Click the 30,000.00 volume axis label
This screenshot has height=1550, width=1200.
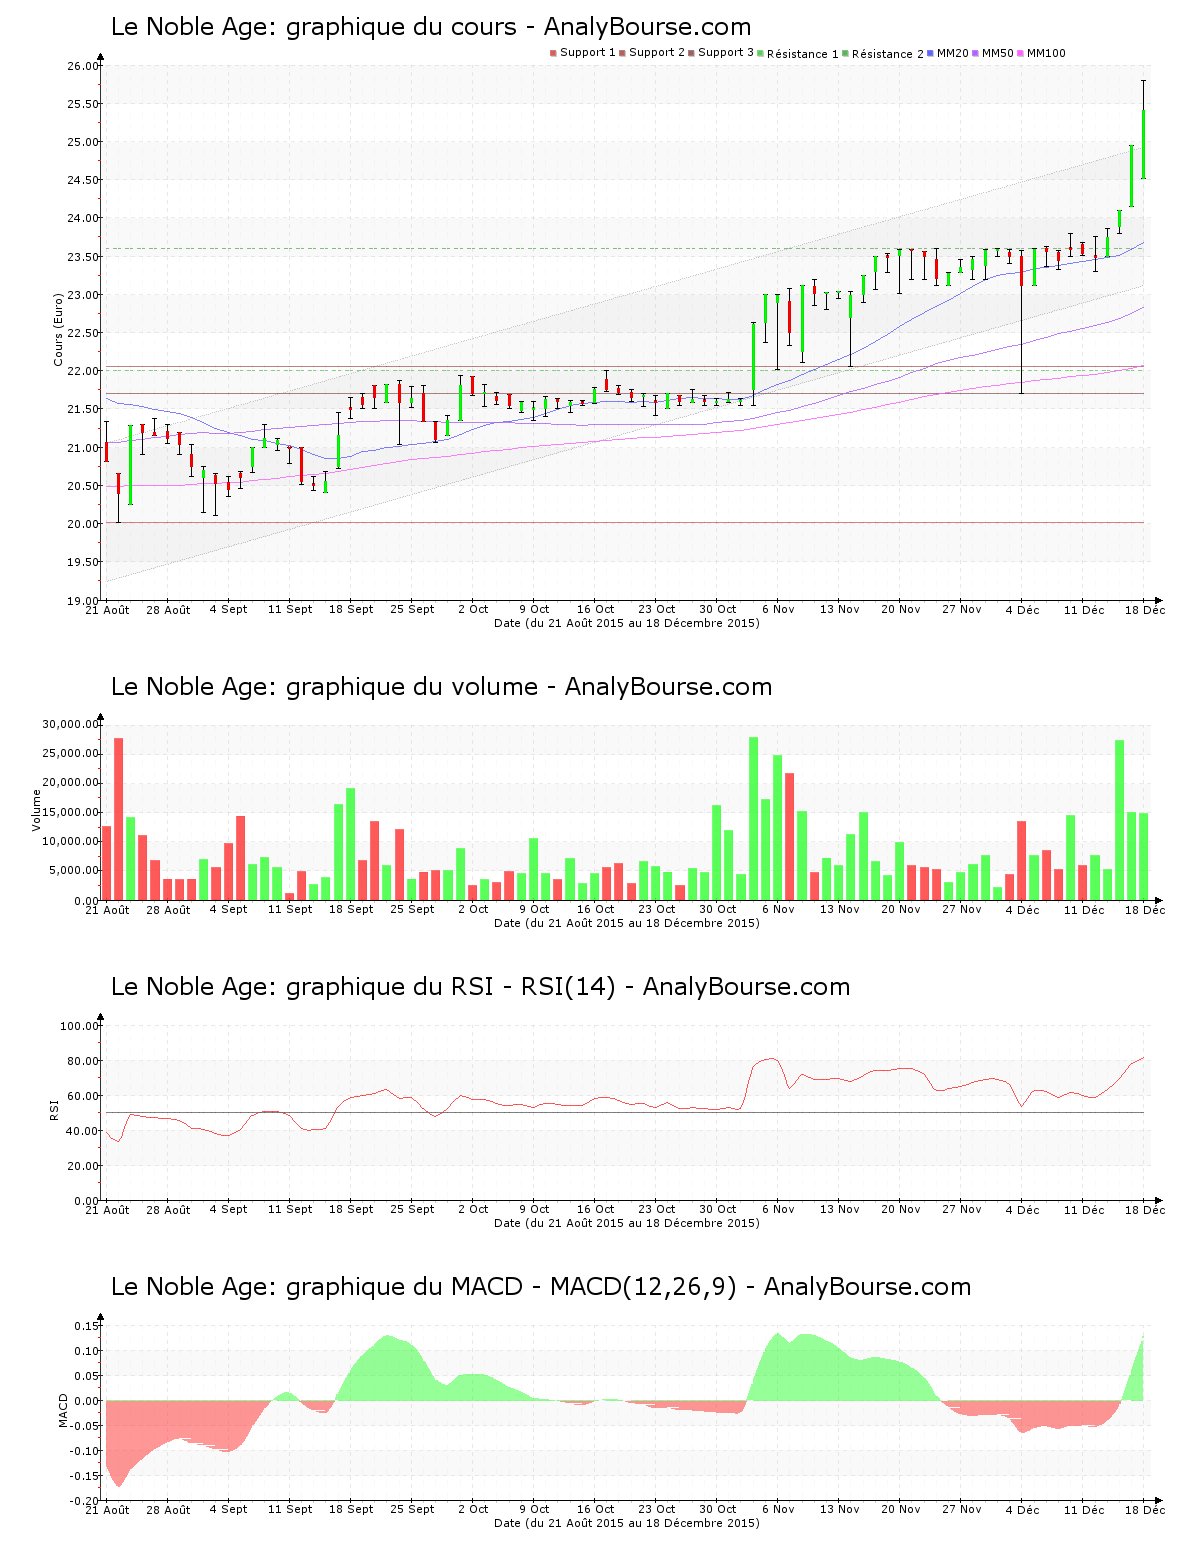click(x=70, y=724)
